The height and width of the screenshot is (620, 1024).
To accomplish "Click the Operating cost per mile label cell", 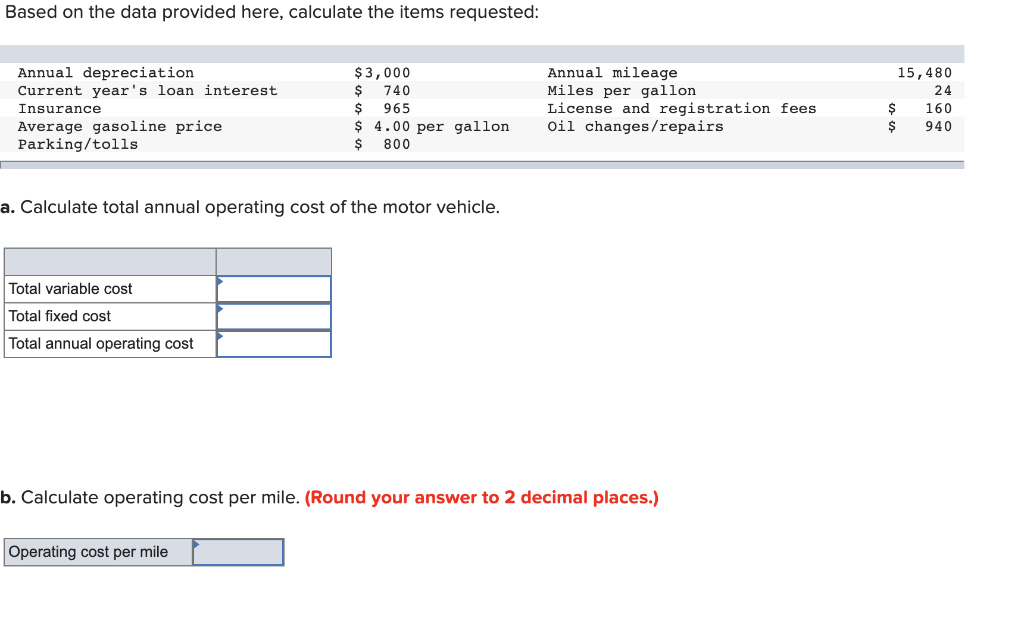I will [x=95, y=551].
